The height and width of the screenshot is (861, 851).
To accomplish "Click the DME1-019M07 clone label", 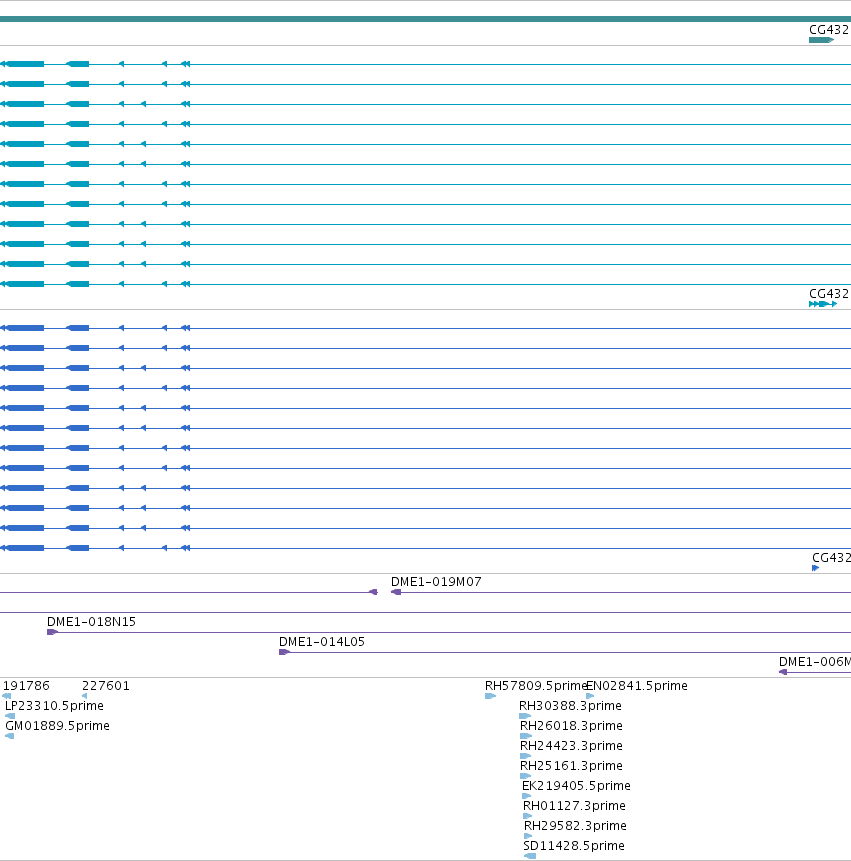I will (436, 582).
